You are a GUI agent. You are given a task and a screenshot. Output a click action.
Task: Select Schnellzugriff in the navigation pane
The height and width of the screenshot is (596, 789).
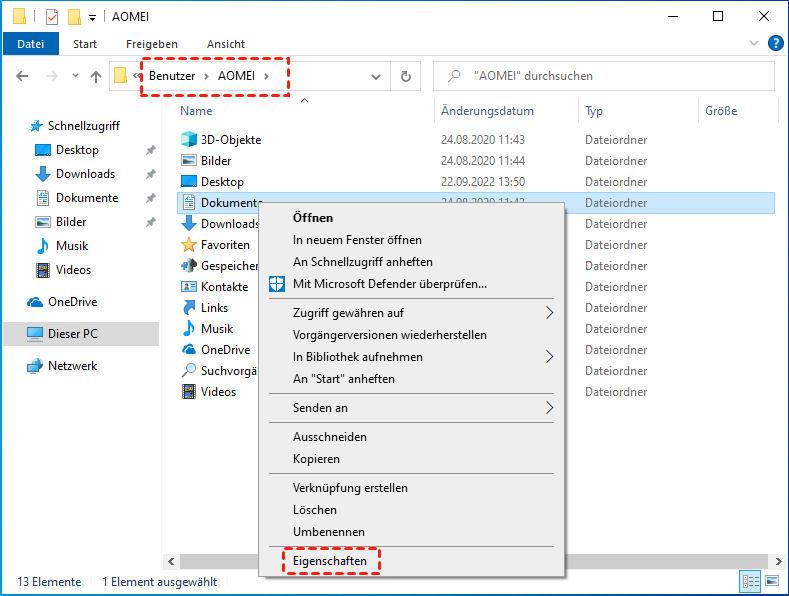pyautogui.click(x=75, y=126)
